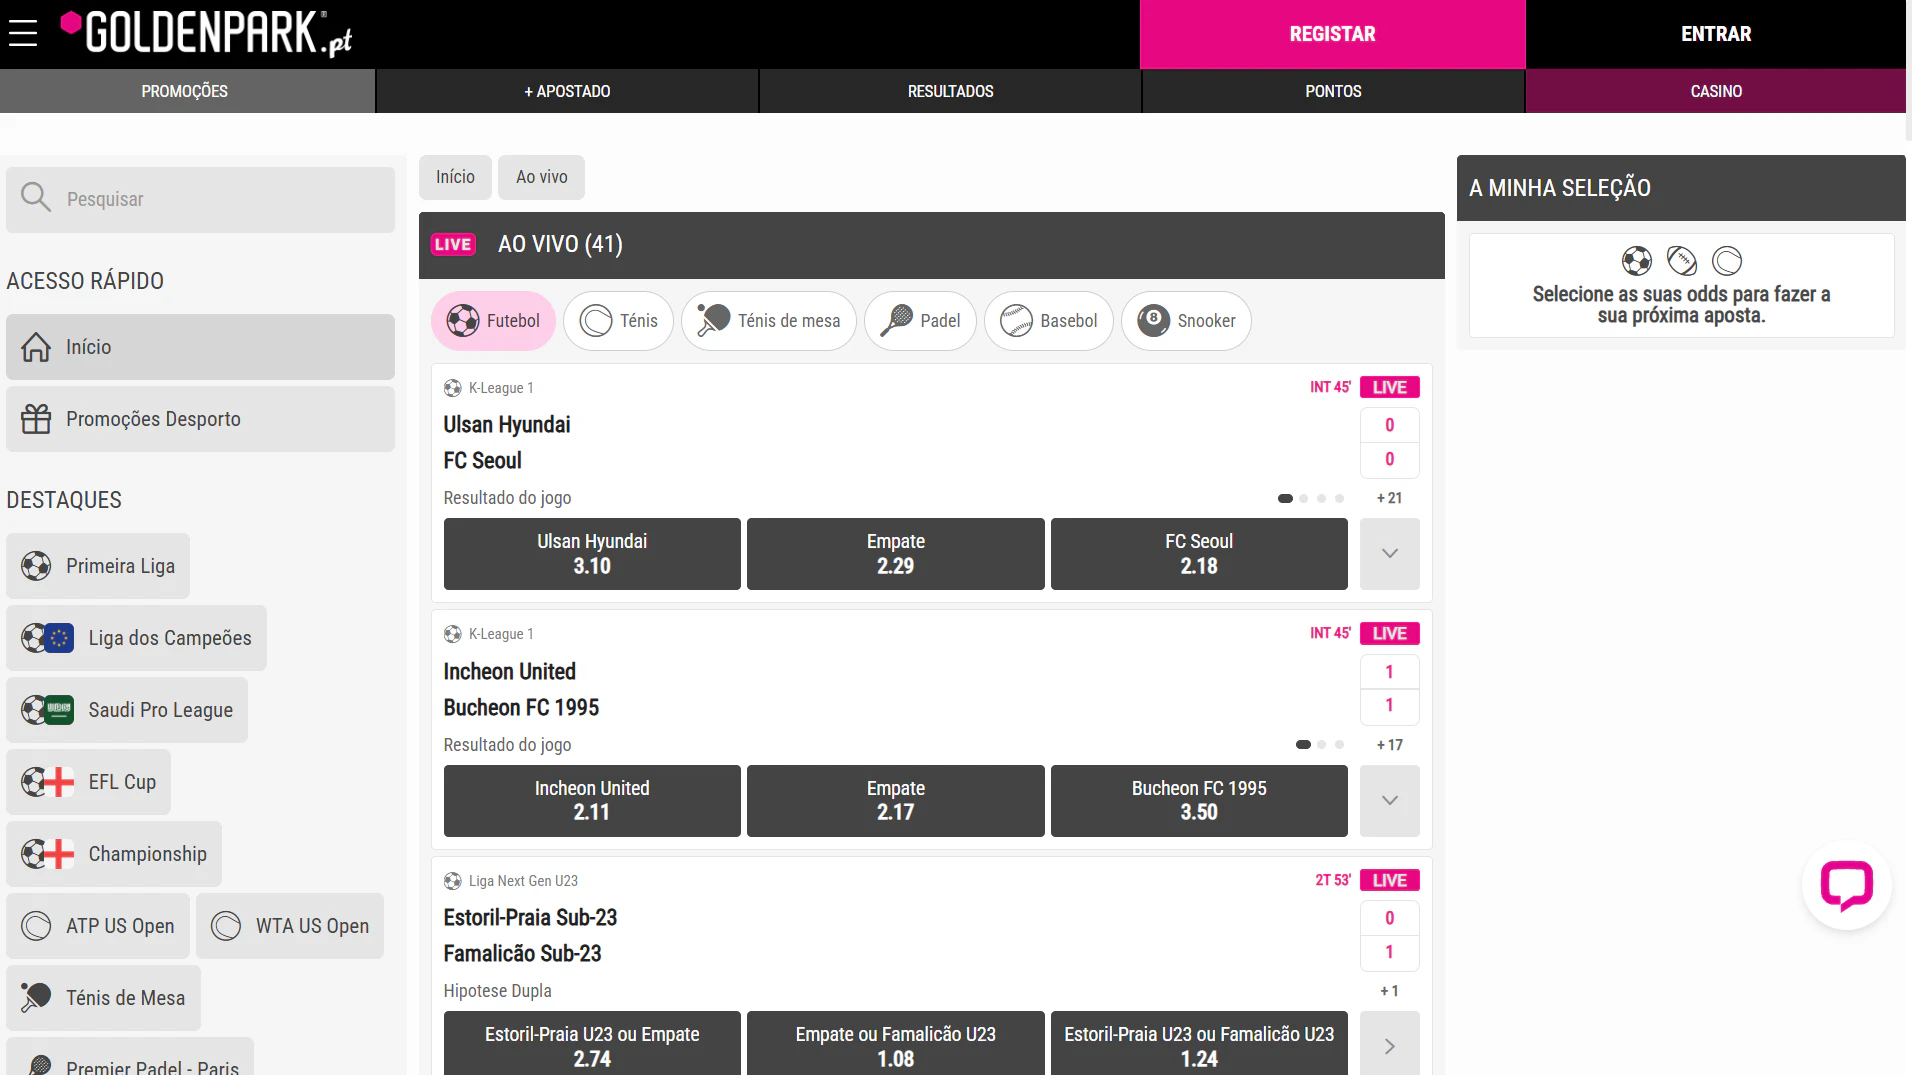Image resolution: width=1912 pixels, height=1075 pixels.
Task: Click the Padel racket icon
Action: point(896,321)
